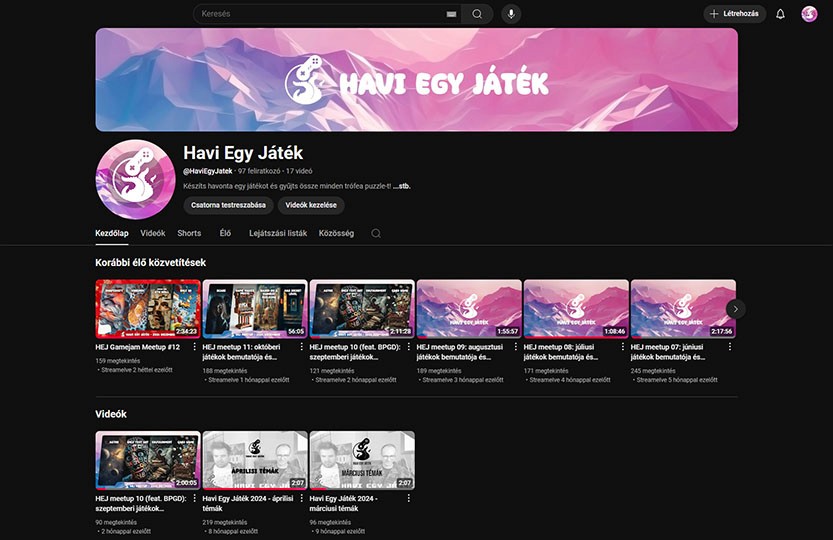The image size is (833, 540).
Task: Click Csatorna testreszabása button
Action: (228, 205)
